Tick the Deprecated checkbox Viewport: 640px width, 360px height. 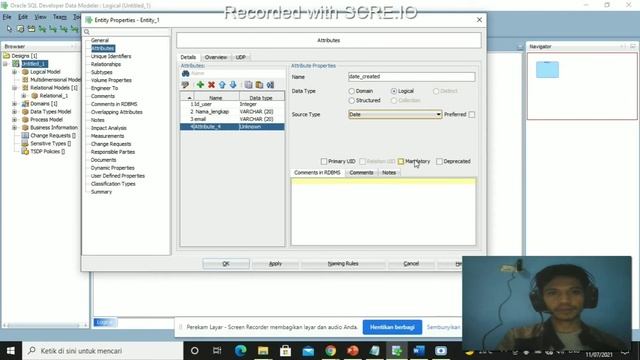439,161
